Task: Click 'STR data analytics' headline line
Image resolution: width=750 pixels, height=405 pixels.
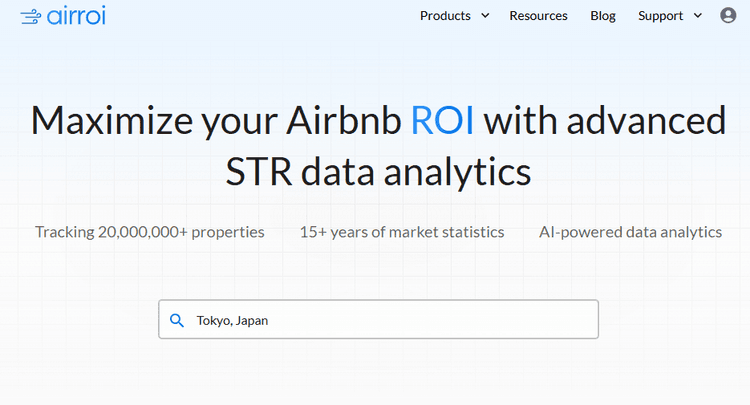Action: coord(378,172)
